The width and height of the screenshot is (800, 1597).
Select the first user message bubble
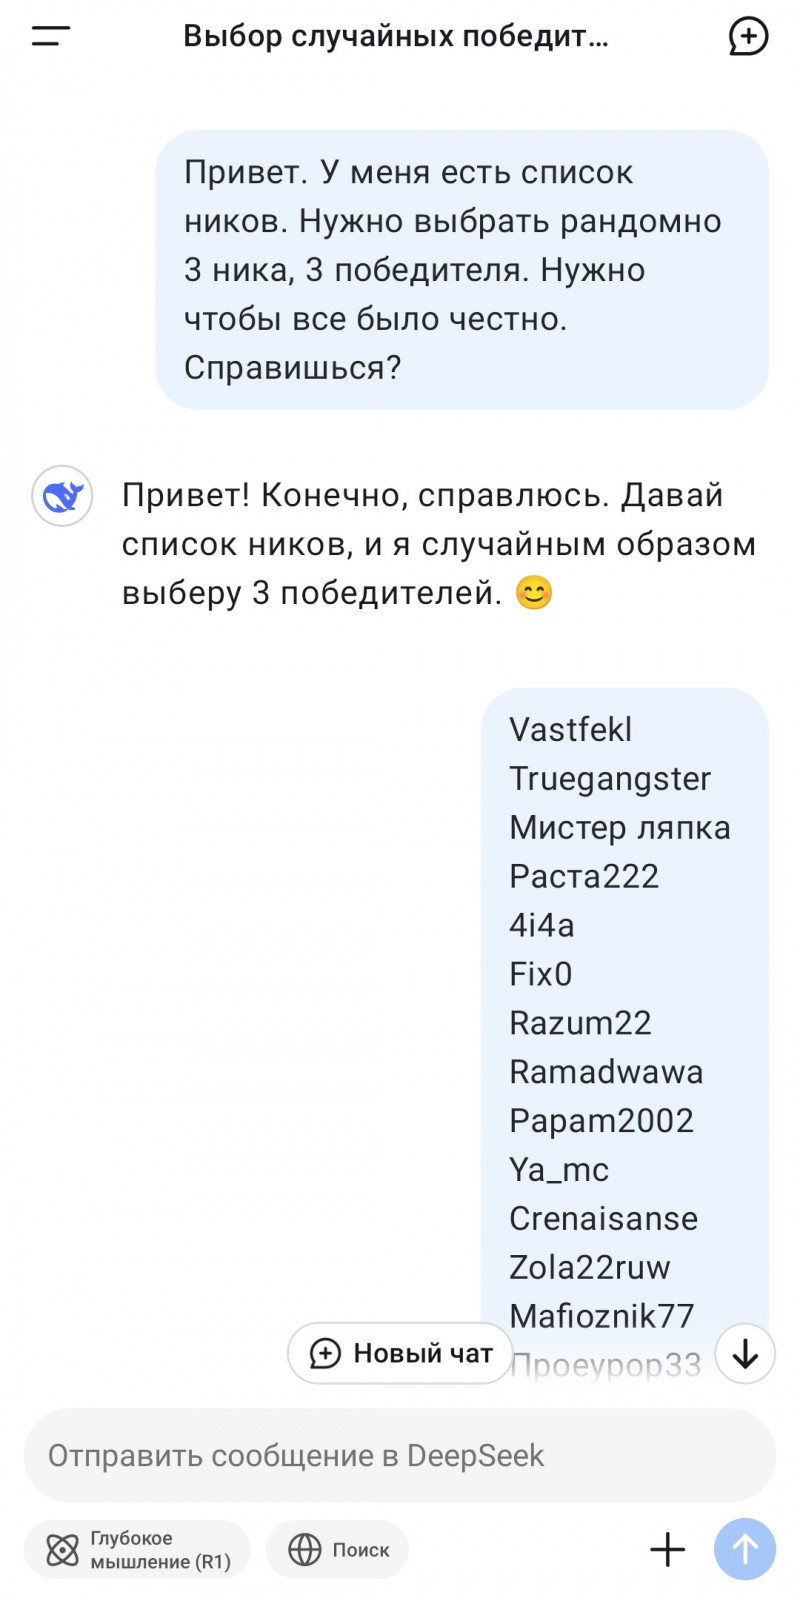(461, 270)
